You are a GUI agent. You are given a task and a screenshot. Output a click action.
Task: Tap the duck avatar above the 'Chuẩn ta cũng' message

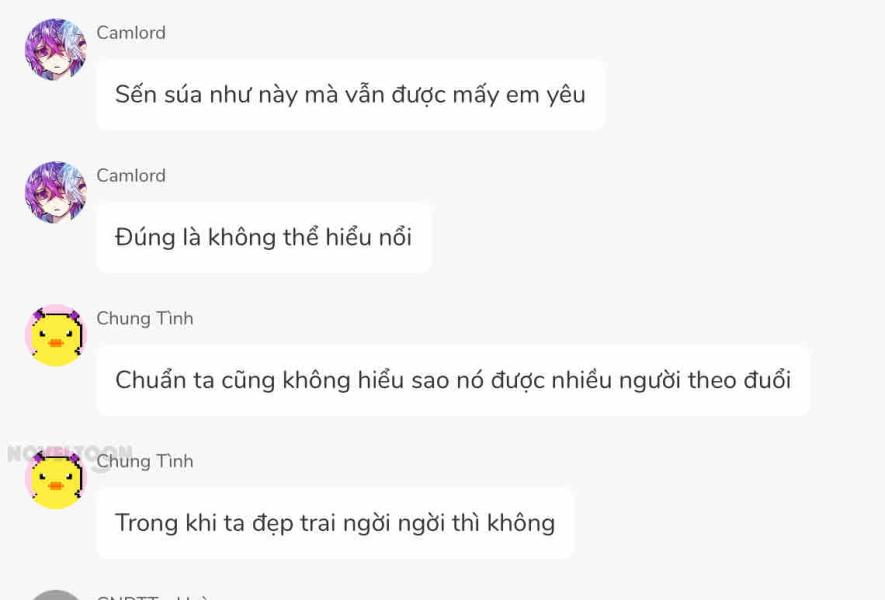click(56, 336)
